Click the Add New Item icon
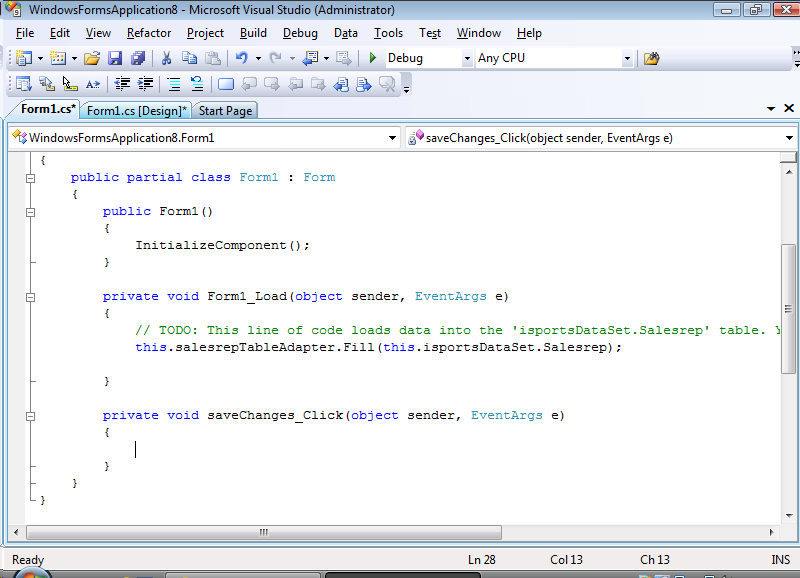Image resolution: width=800 pixels, height=578 pixels. [x=58, y=58]
